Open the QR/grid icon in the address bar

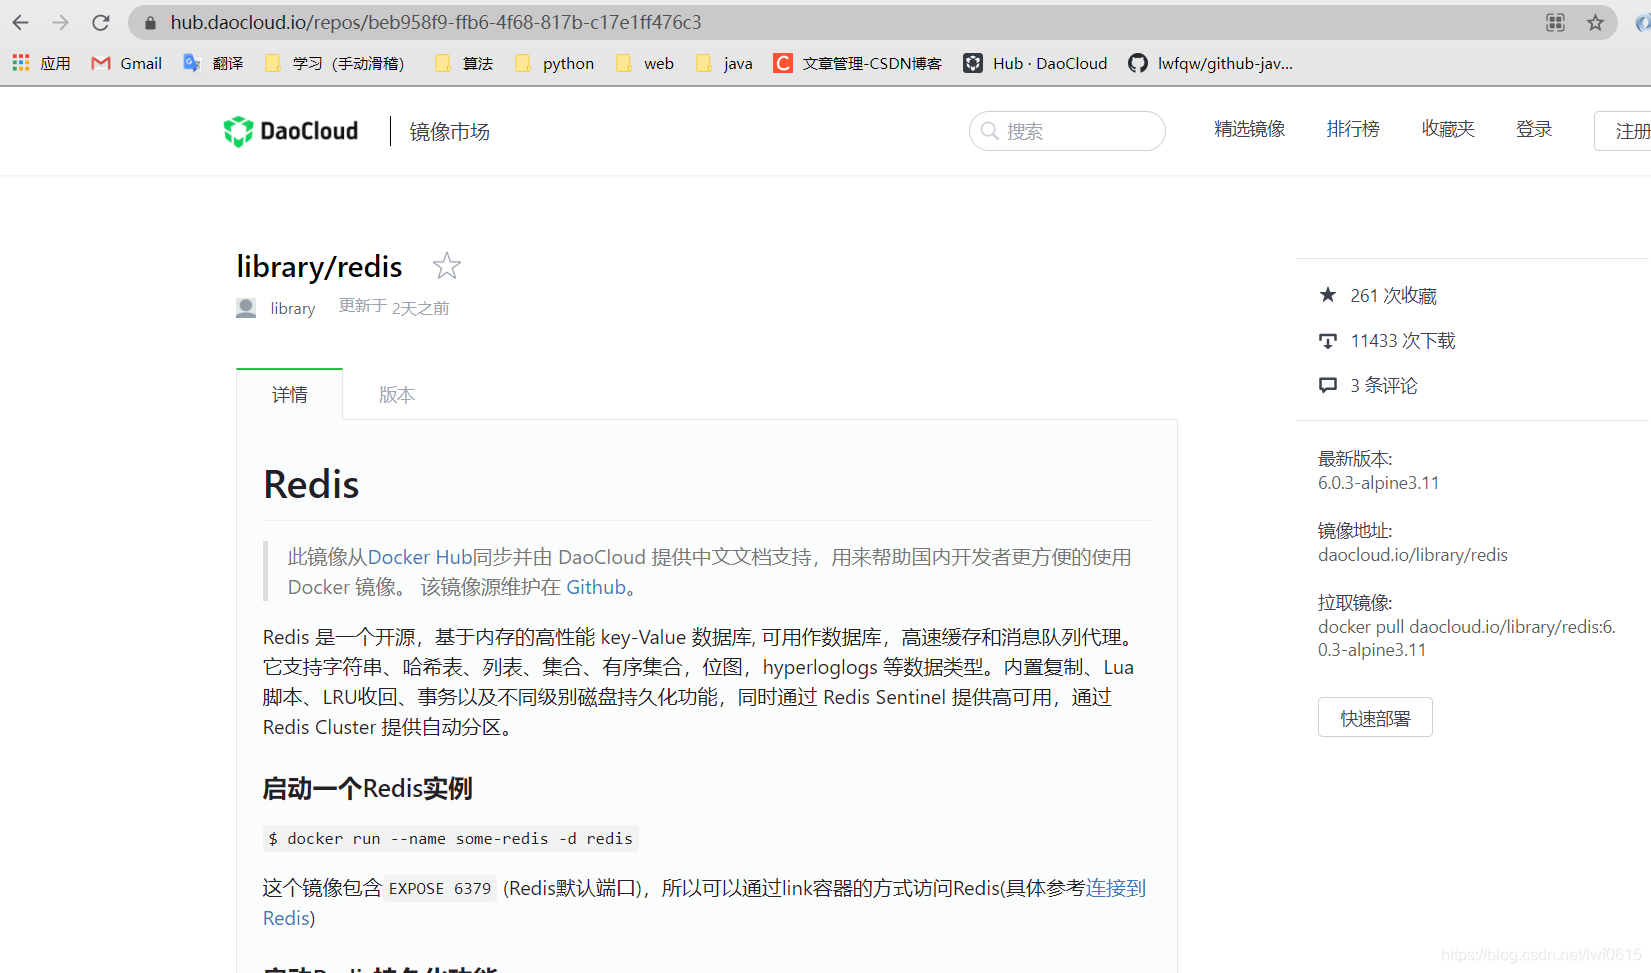click(1555, 22)
